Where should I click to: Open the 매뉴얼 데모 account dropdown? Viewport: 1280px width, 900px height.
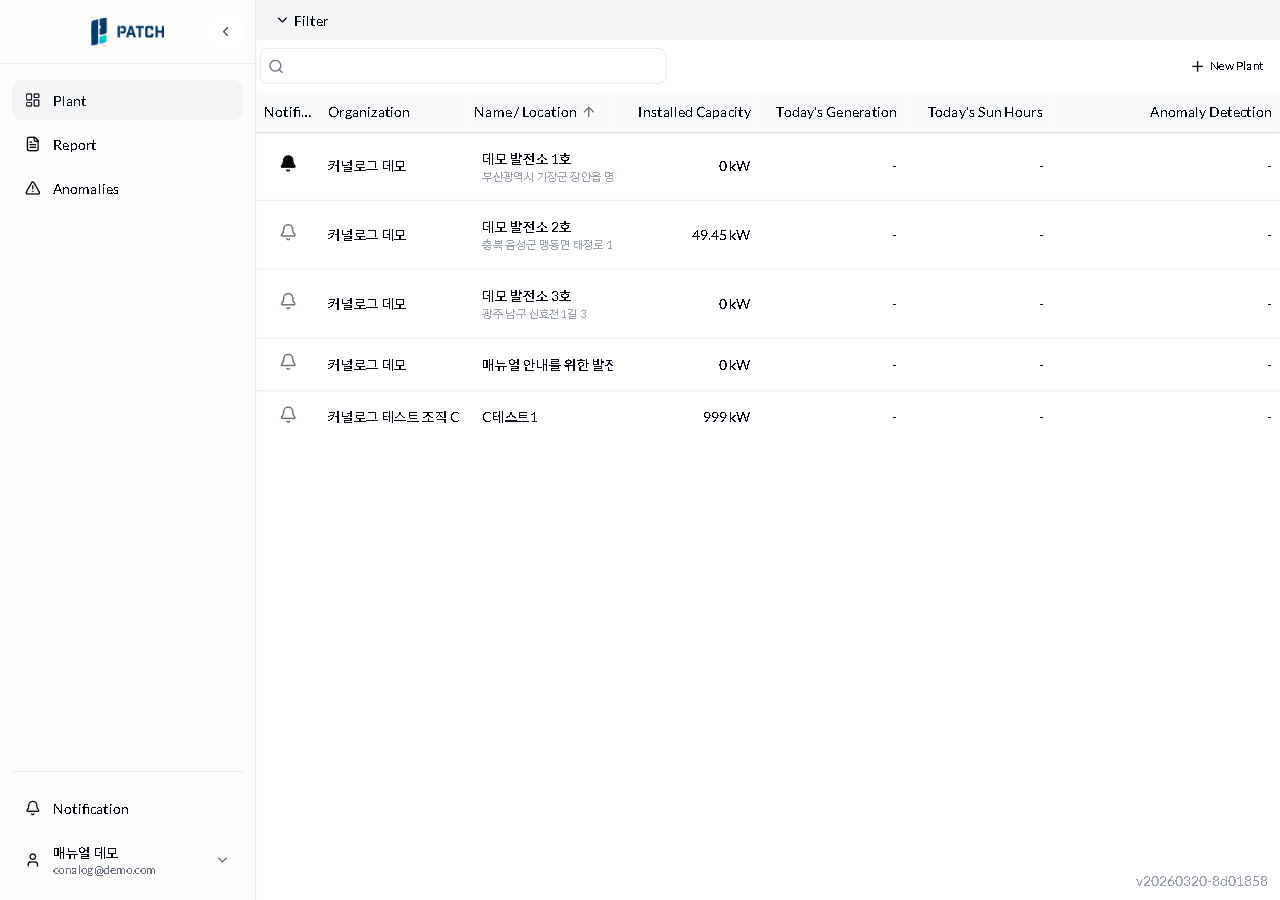(222, 860)
